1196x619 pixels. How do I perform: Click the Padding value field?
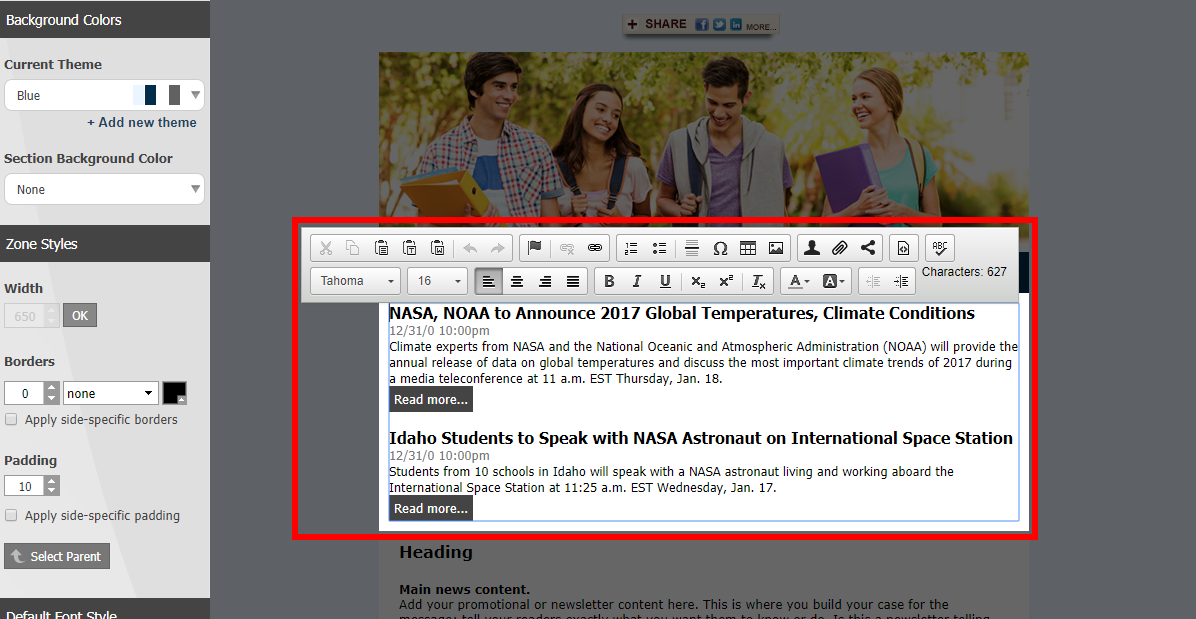point(25,486)
